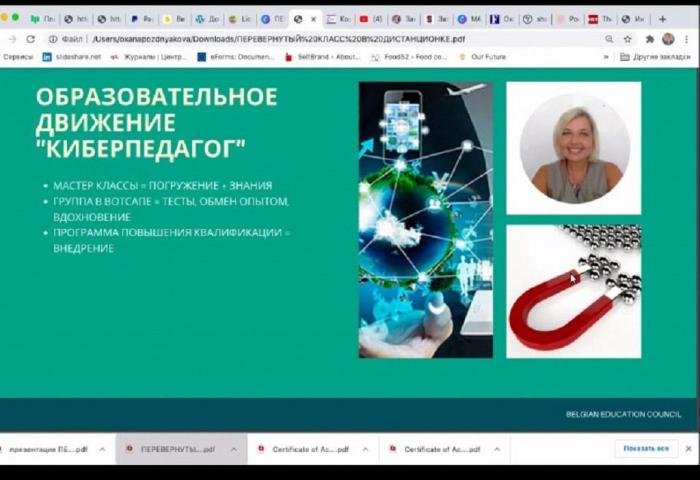The width and height of the screenshot is (700, 480).
Task: Close the downloads bar
Action: coord(689,449)
